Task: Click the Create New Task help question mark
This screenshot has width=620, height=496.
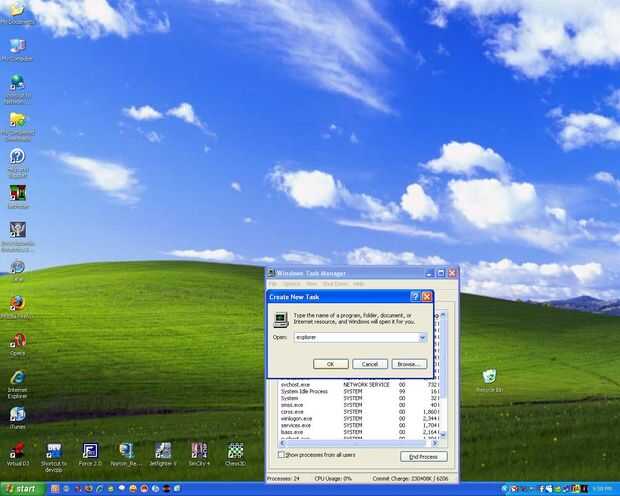Action: point(415,297)
